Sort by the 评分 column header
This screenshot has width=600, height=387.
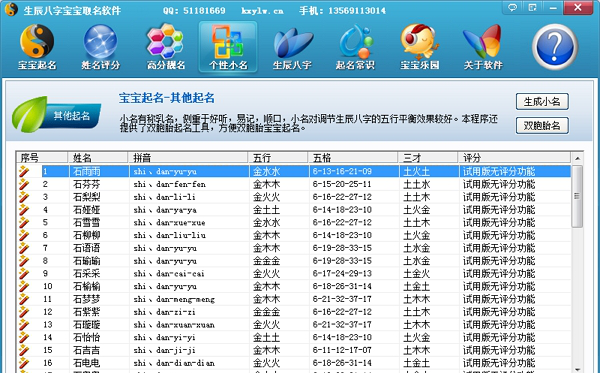pyautogui.click(x=514, y=157)
